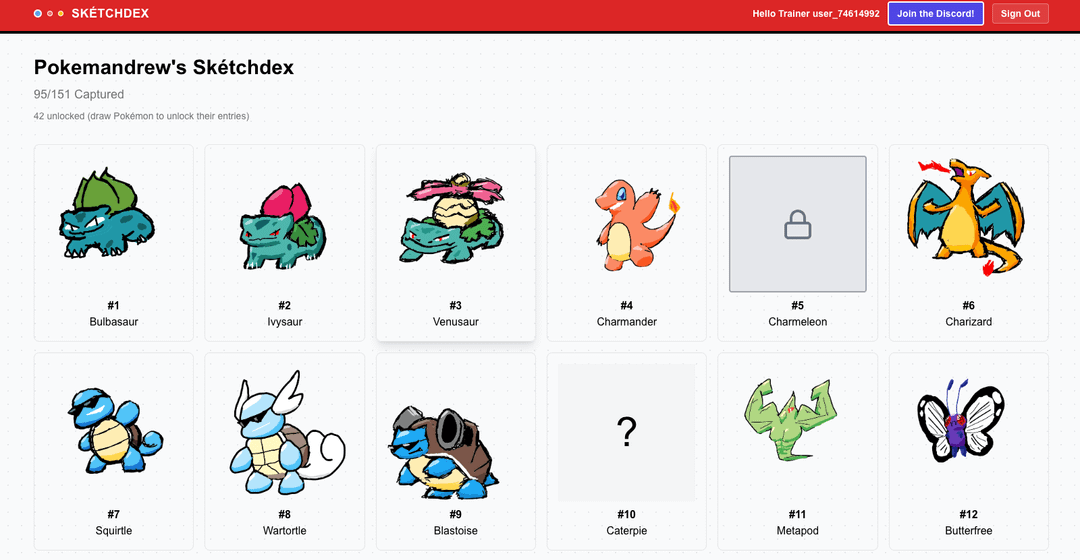
Task: View the Charizard drawing
Action: [968, 220]
